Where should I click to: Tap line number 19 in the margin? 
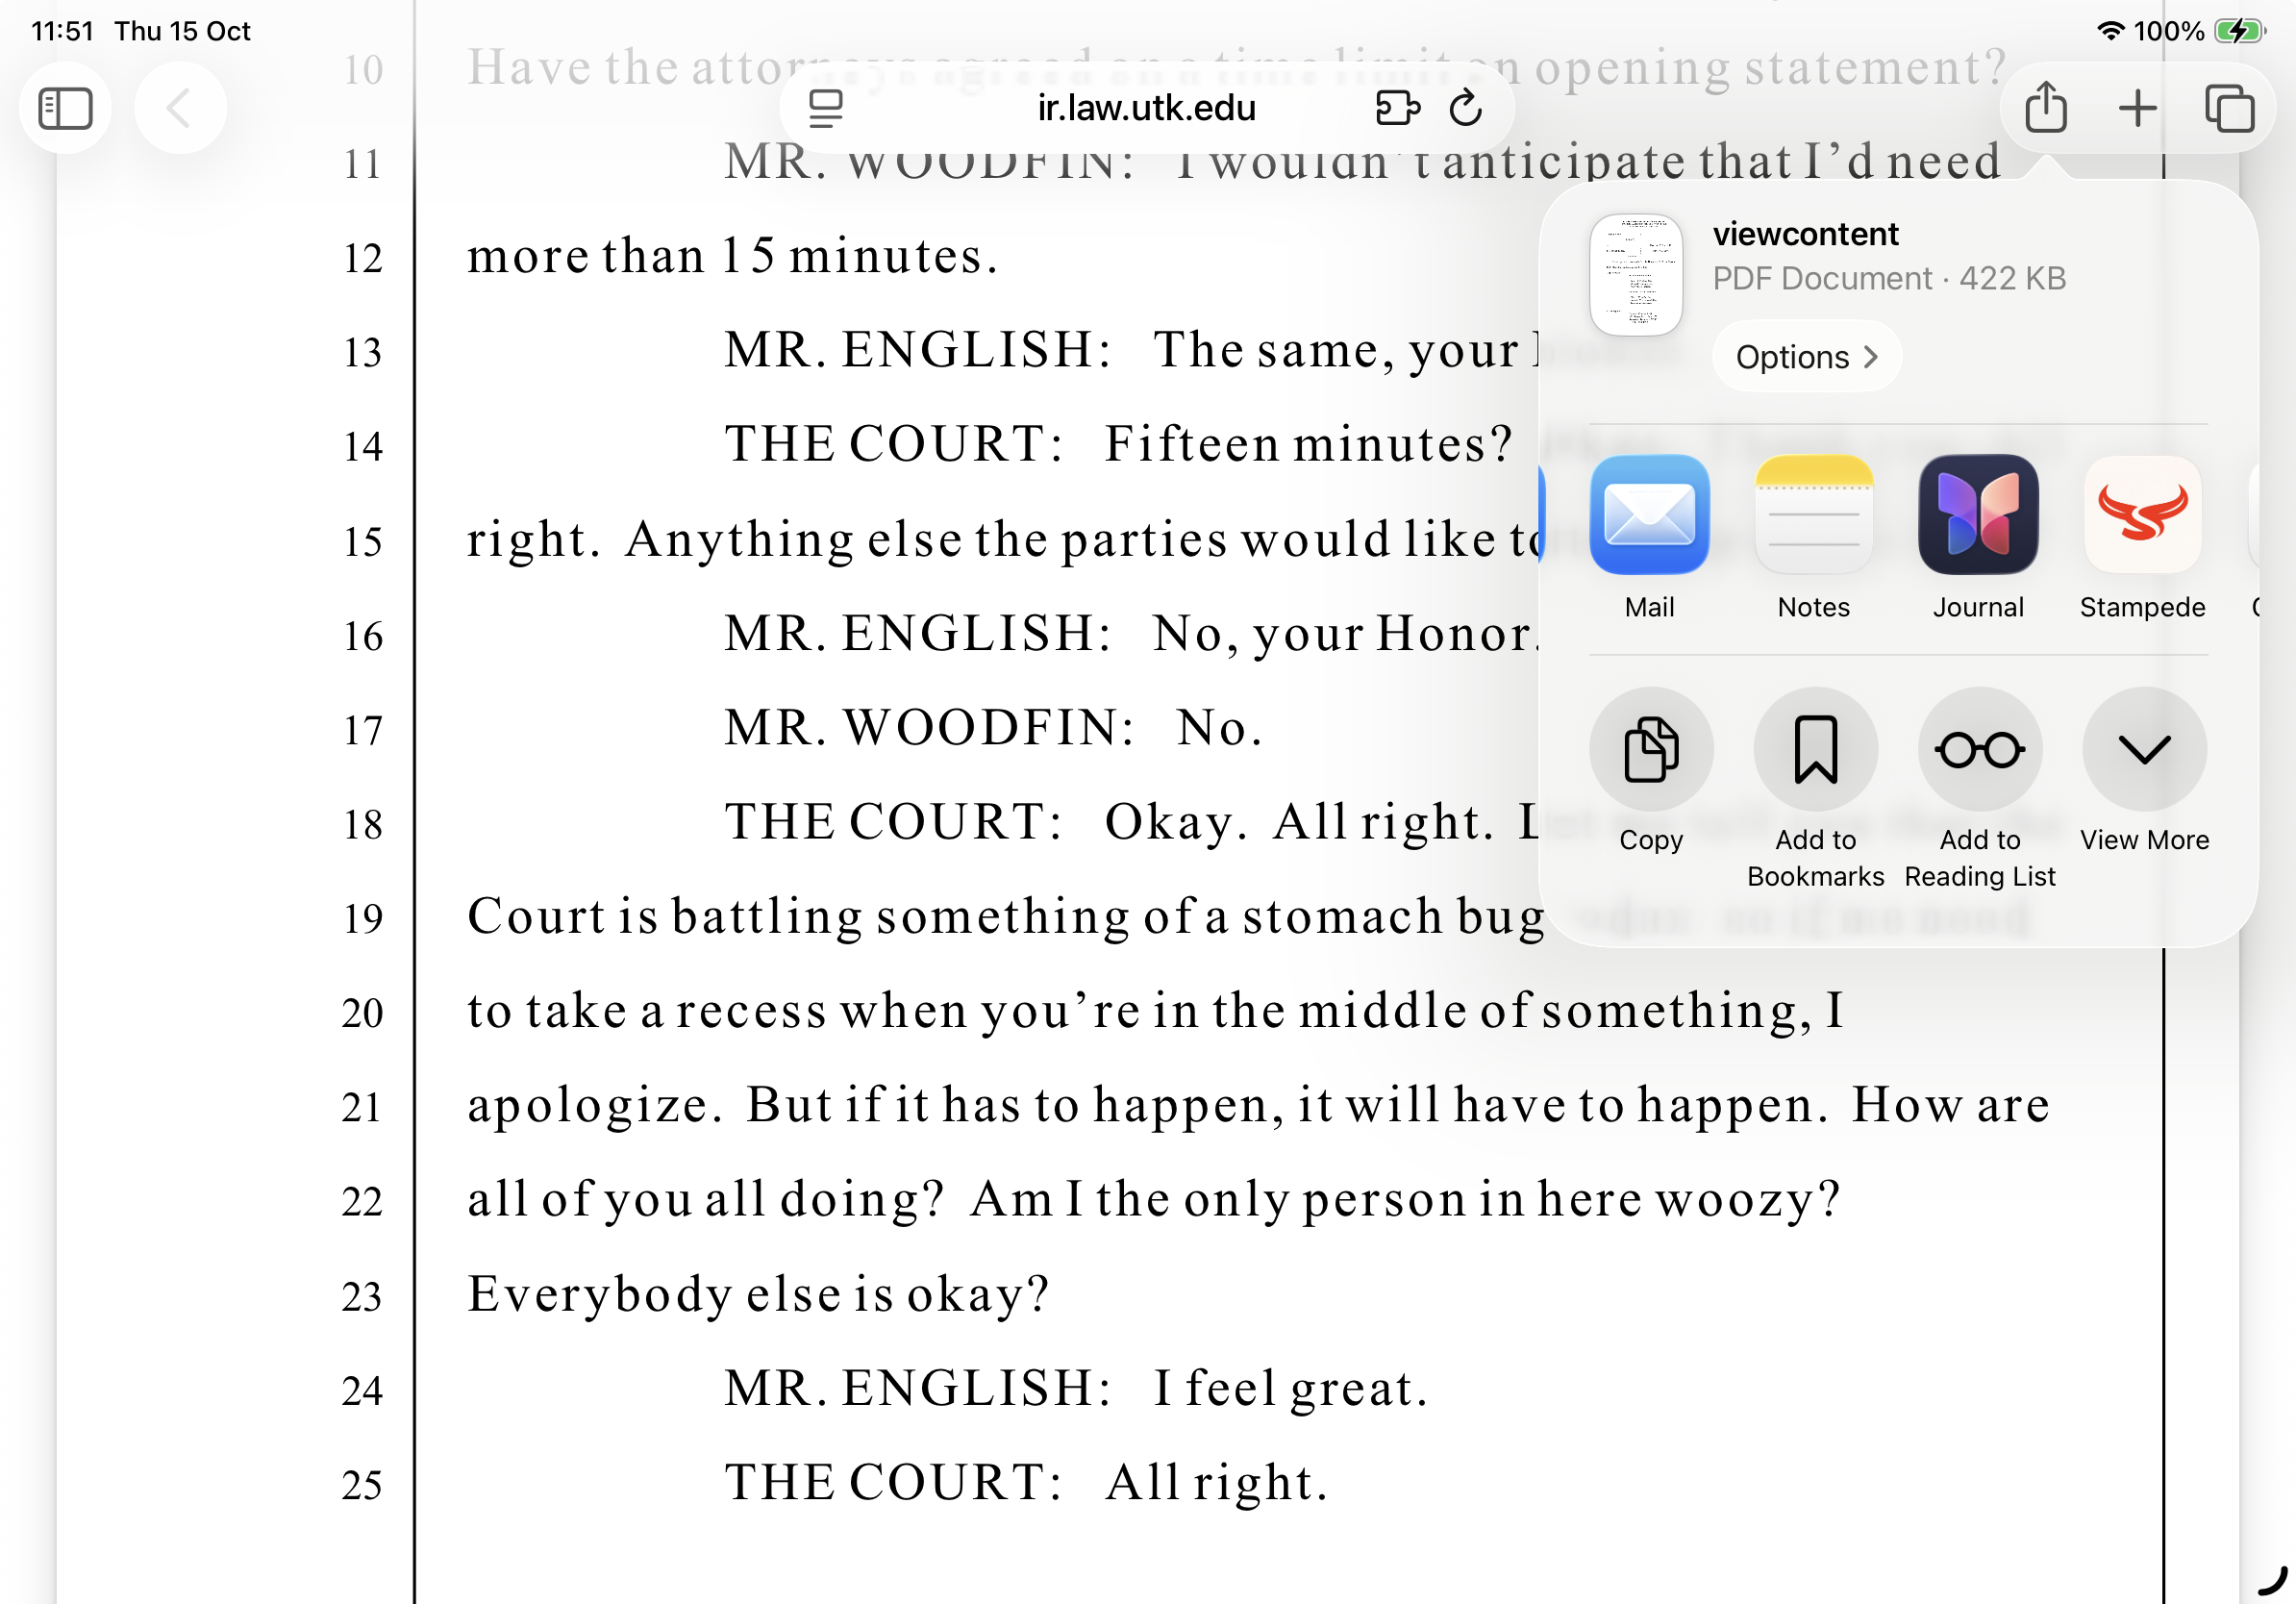(x=363, y=918)
